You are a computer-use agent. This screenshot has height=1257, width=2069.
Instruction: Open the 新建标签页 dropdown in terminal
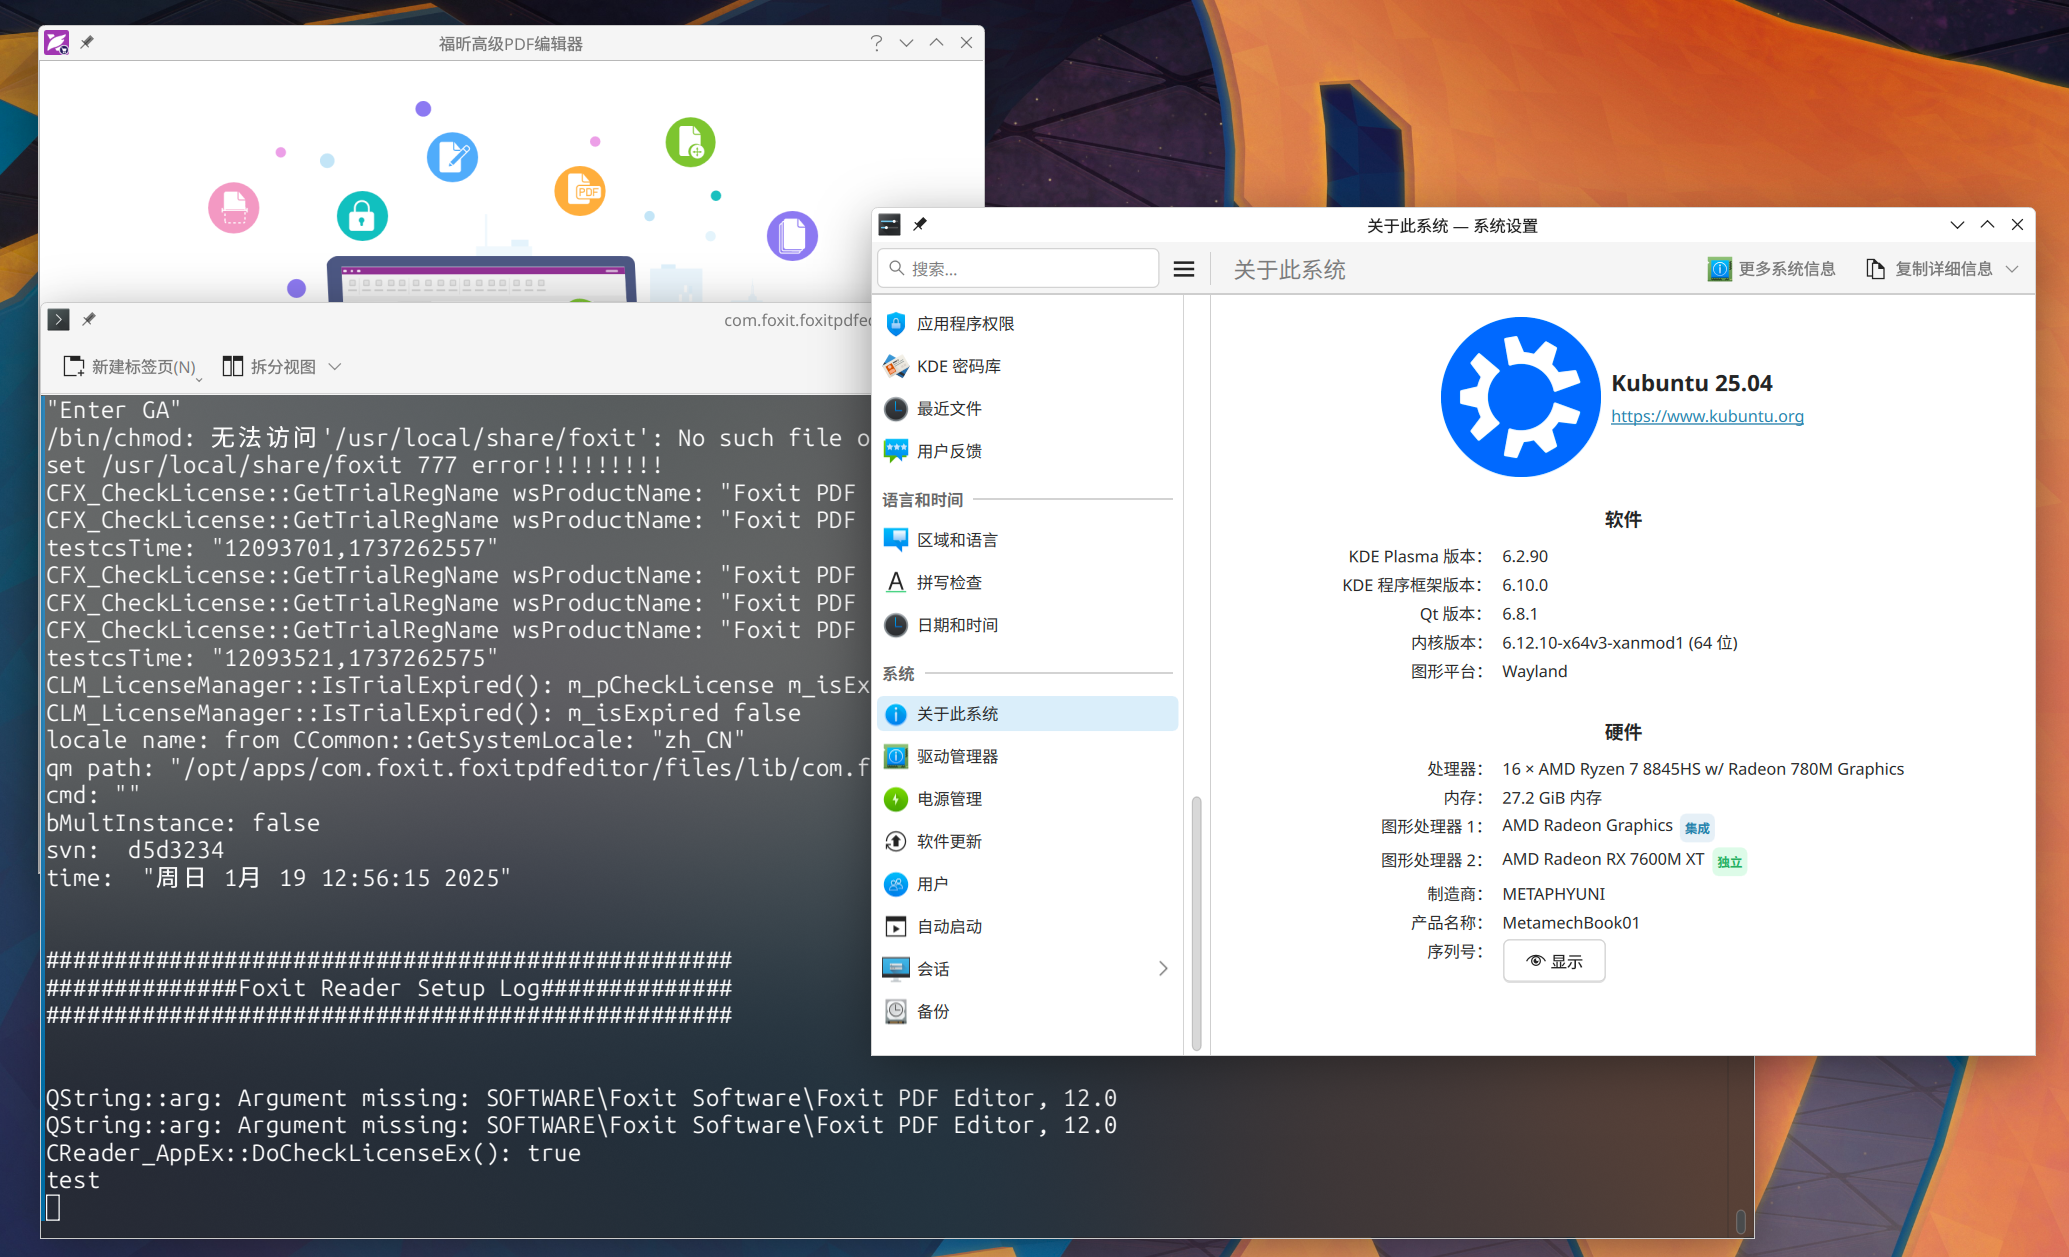coord(199,378)
